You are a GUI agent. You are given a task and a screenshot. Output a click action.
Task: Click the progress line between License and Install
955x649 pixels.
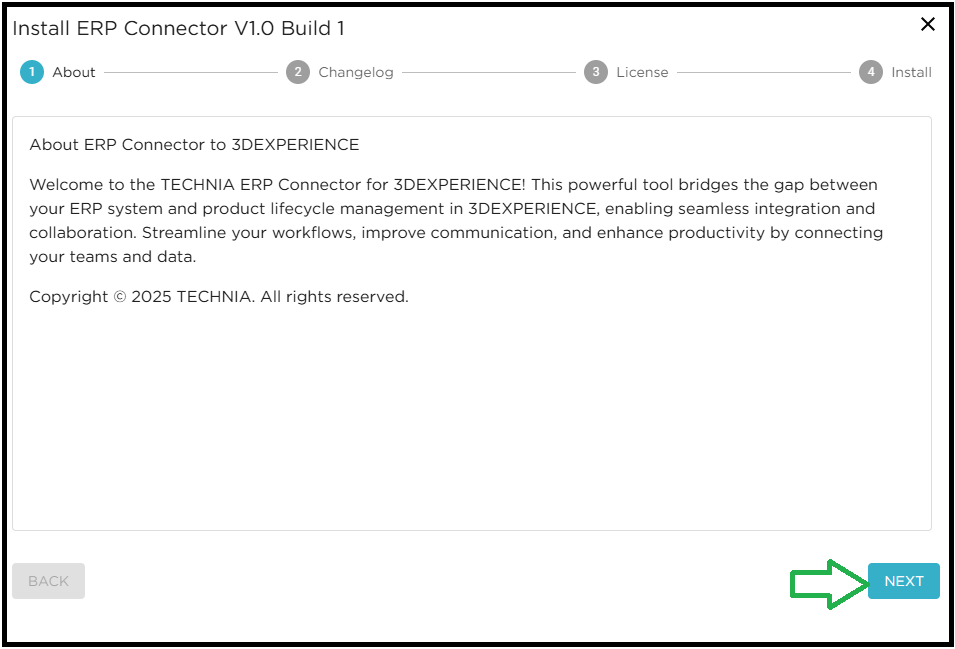(x=763, y=72)
